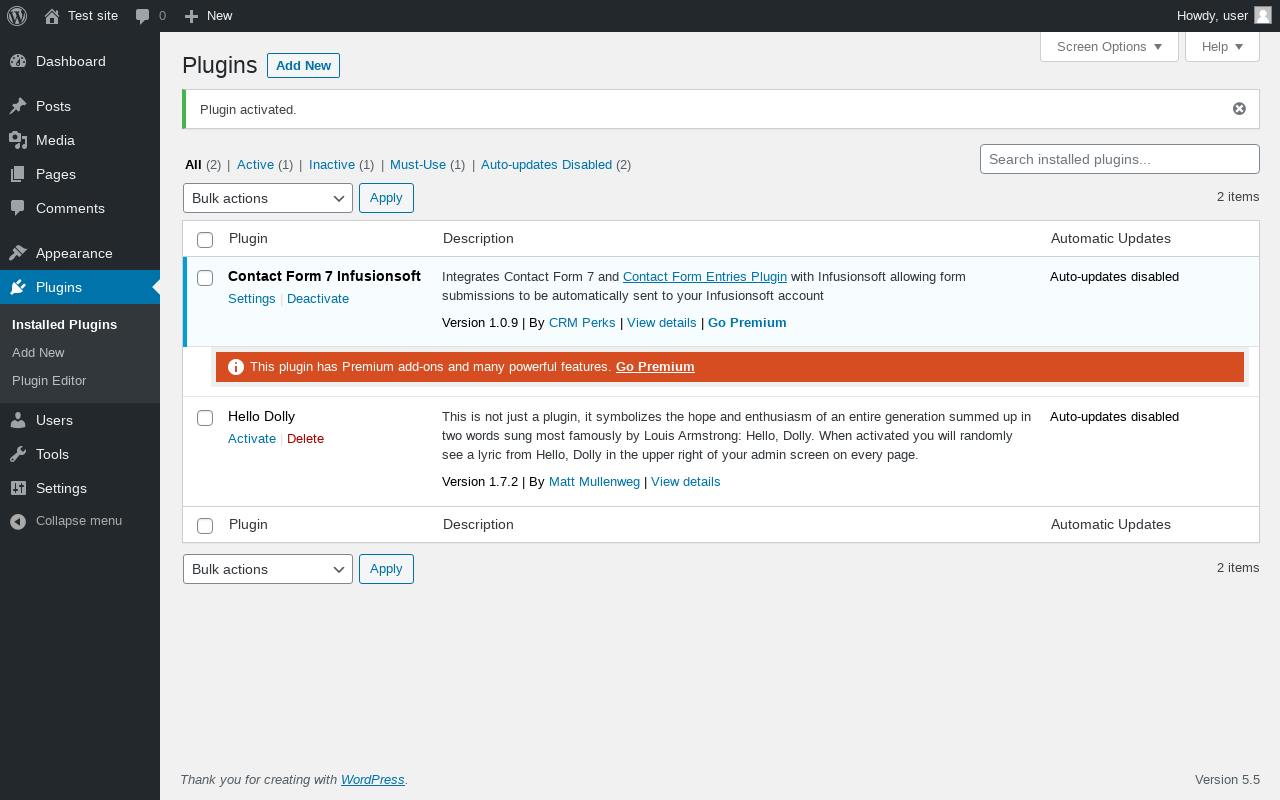Click the Collapse menu arrow icon
Image resolution: width=1280 pixels, height=800 pixels.
(18, 521)
